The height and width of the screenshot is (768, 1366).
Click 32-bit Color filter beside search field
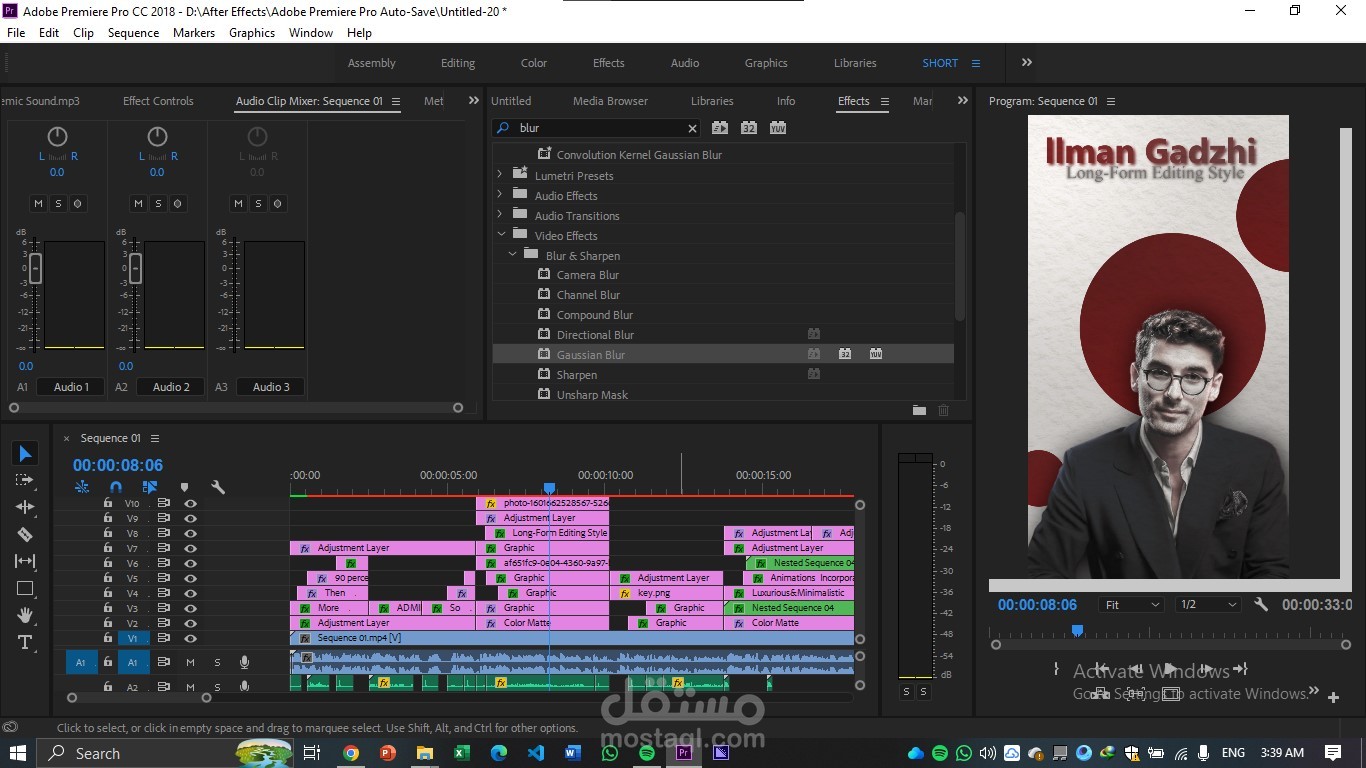pos(749,128)
